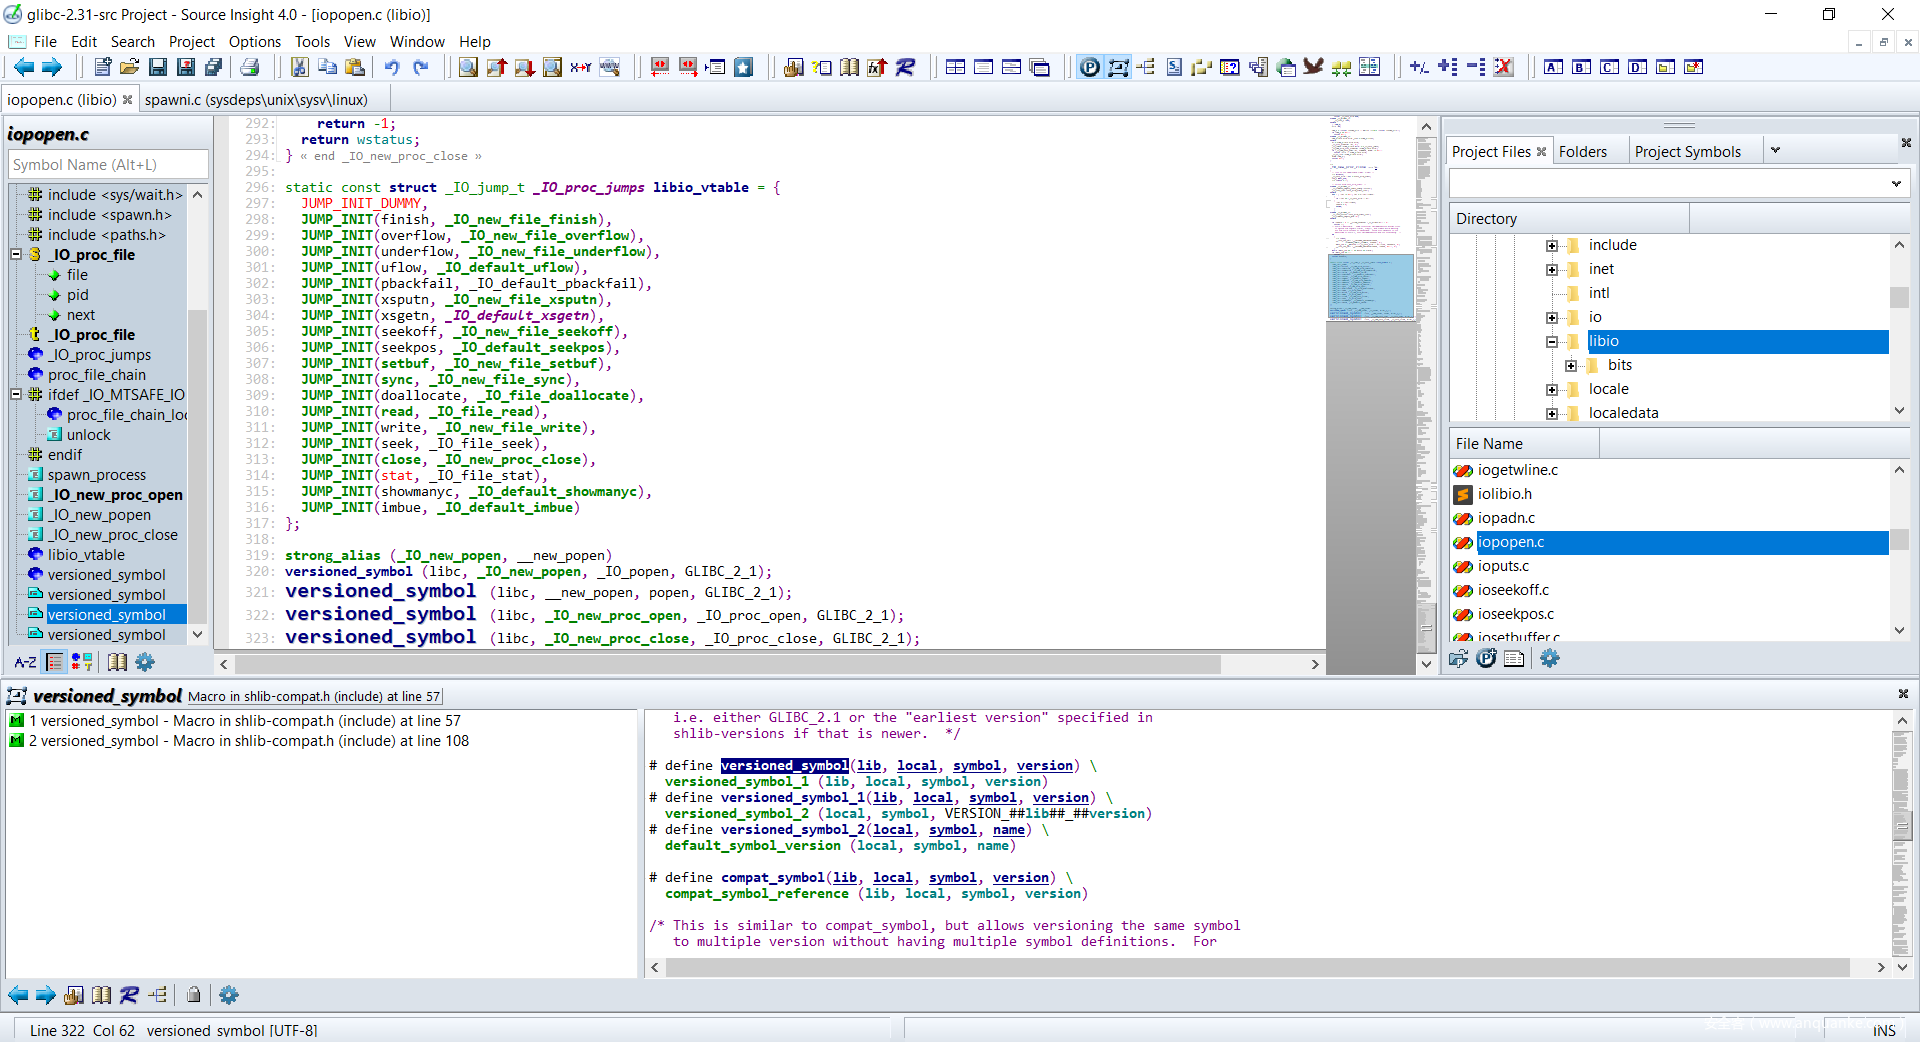Open symbol window settings gear

(145, 662)
